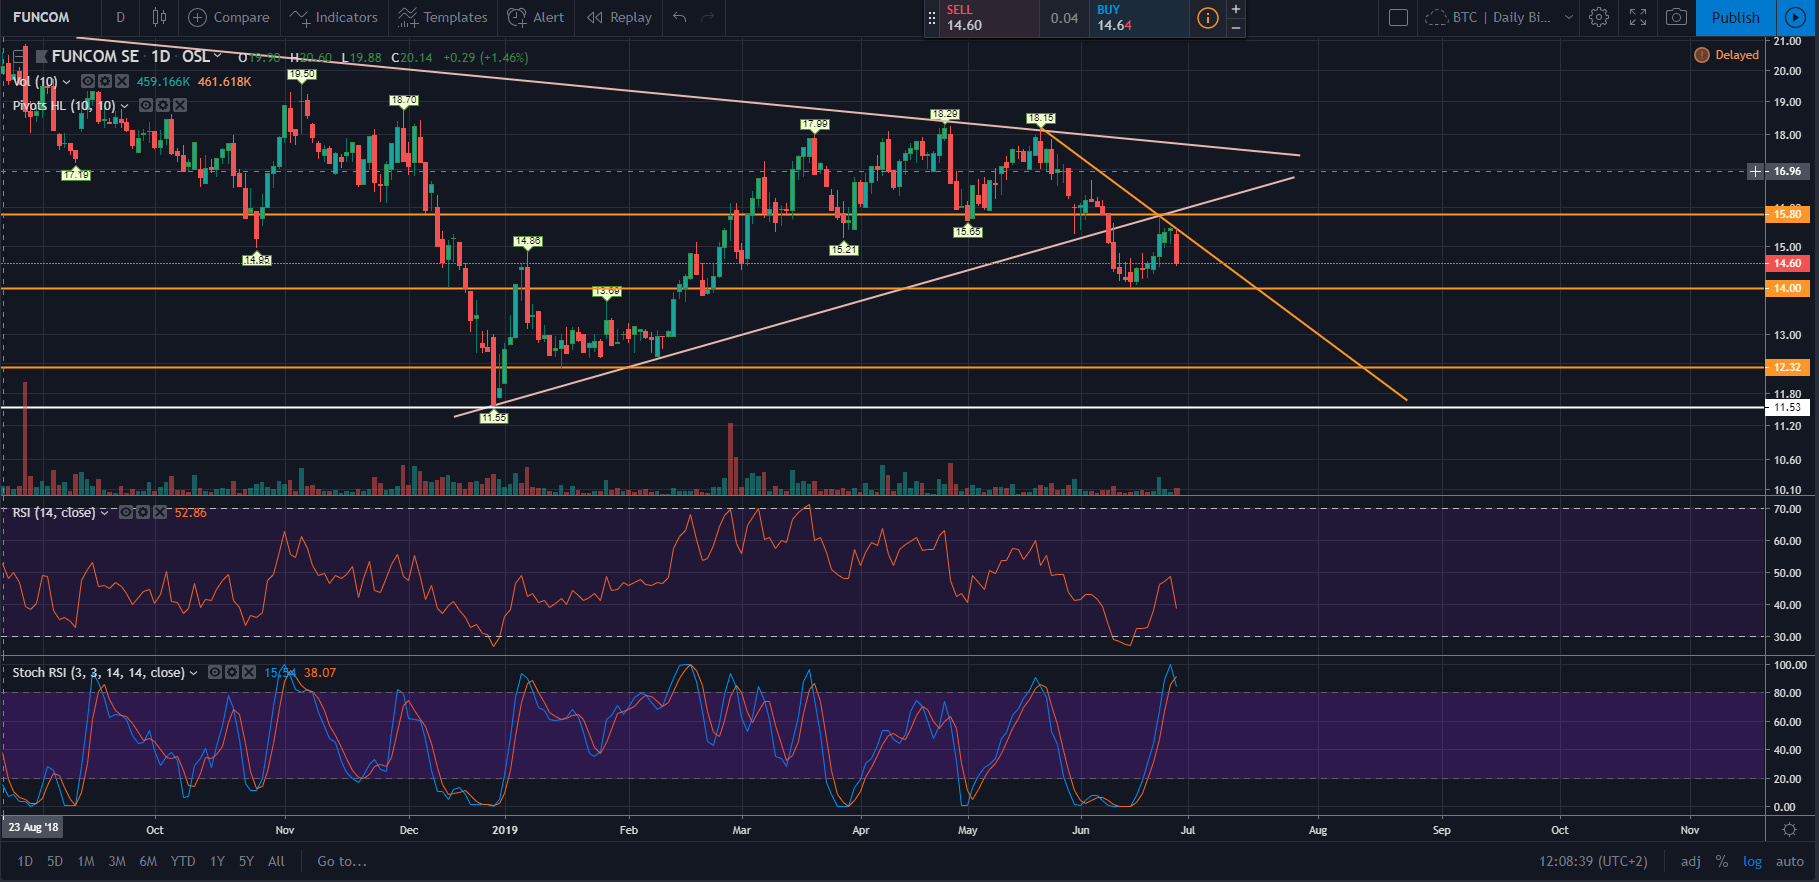The width and height of the screenshot is (1819, 882).
Task: Select the YTD time range
Action: point(183,861)
